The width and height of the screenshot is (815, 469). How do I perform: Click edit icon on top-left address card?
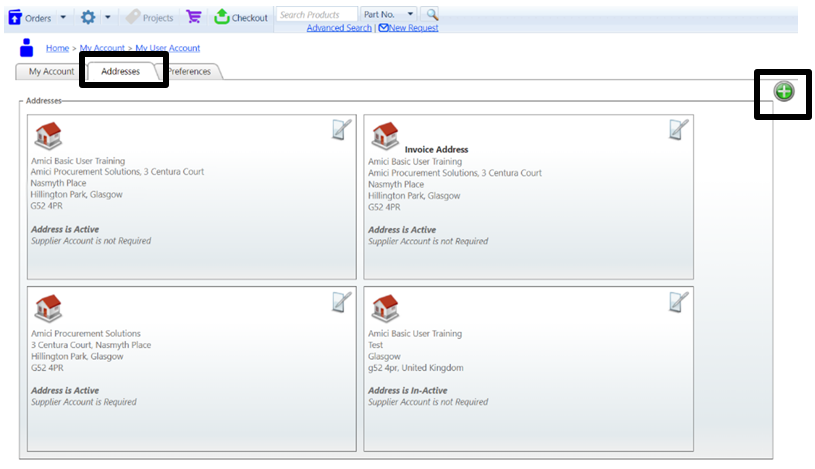coord(342,129)
